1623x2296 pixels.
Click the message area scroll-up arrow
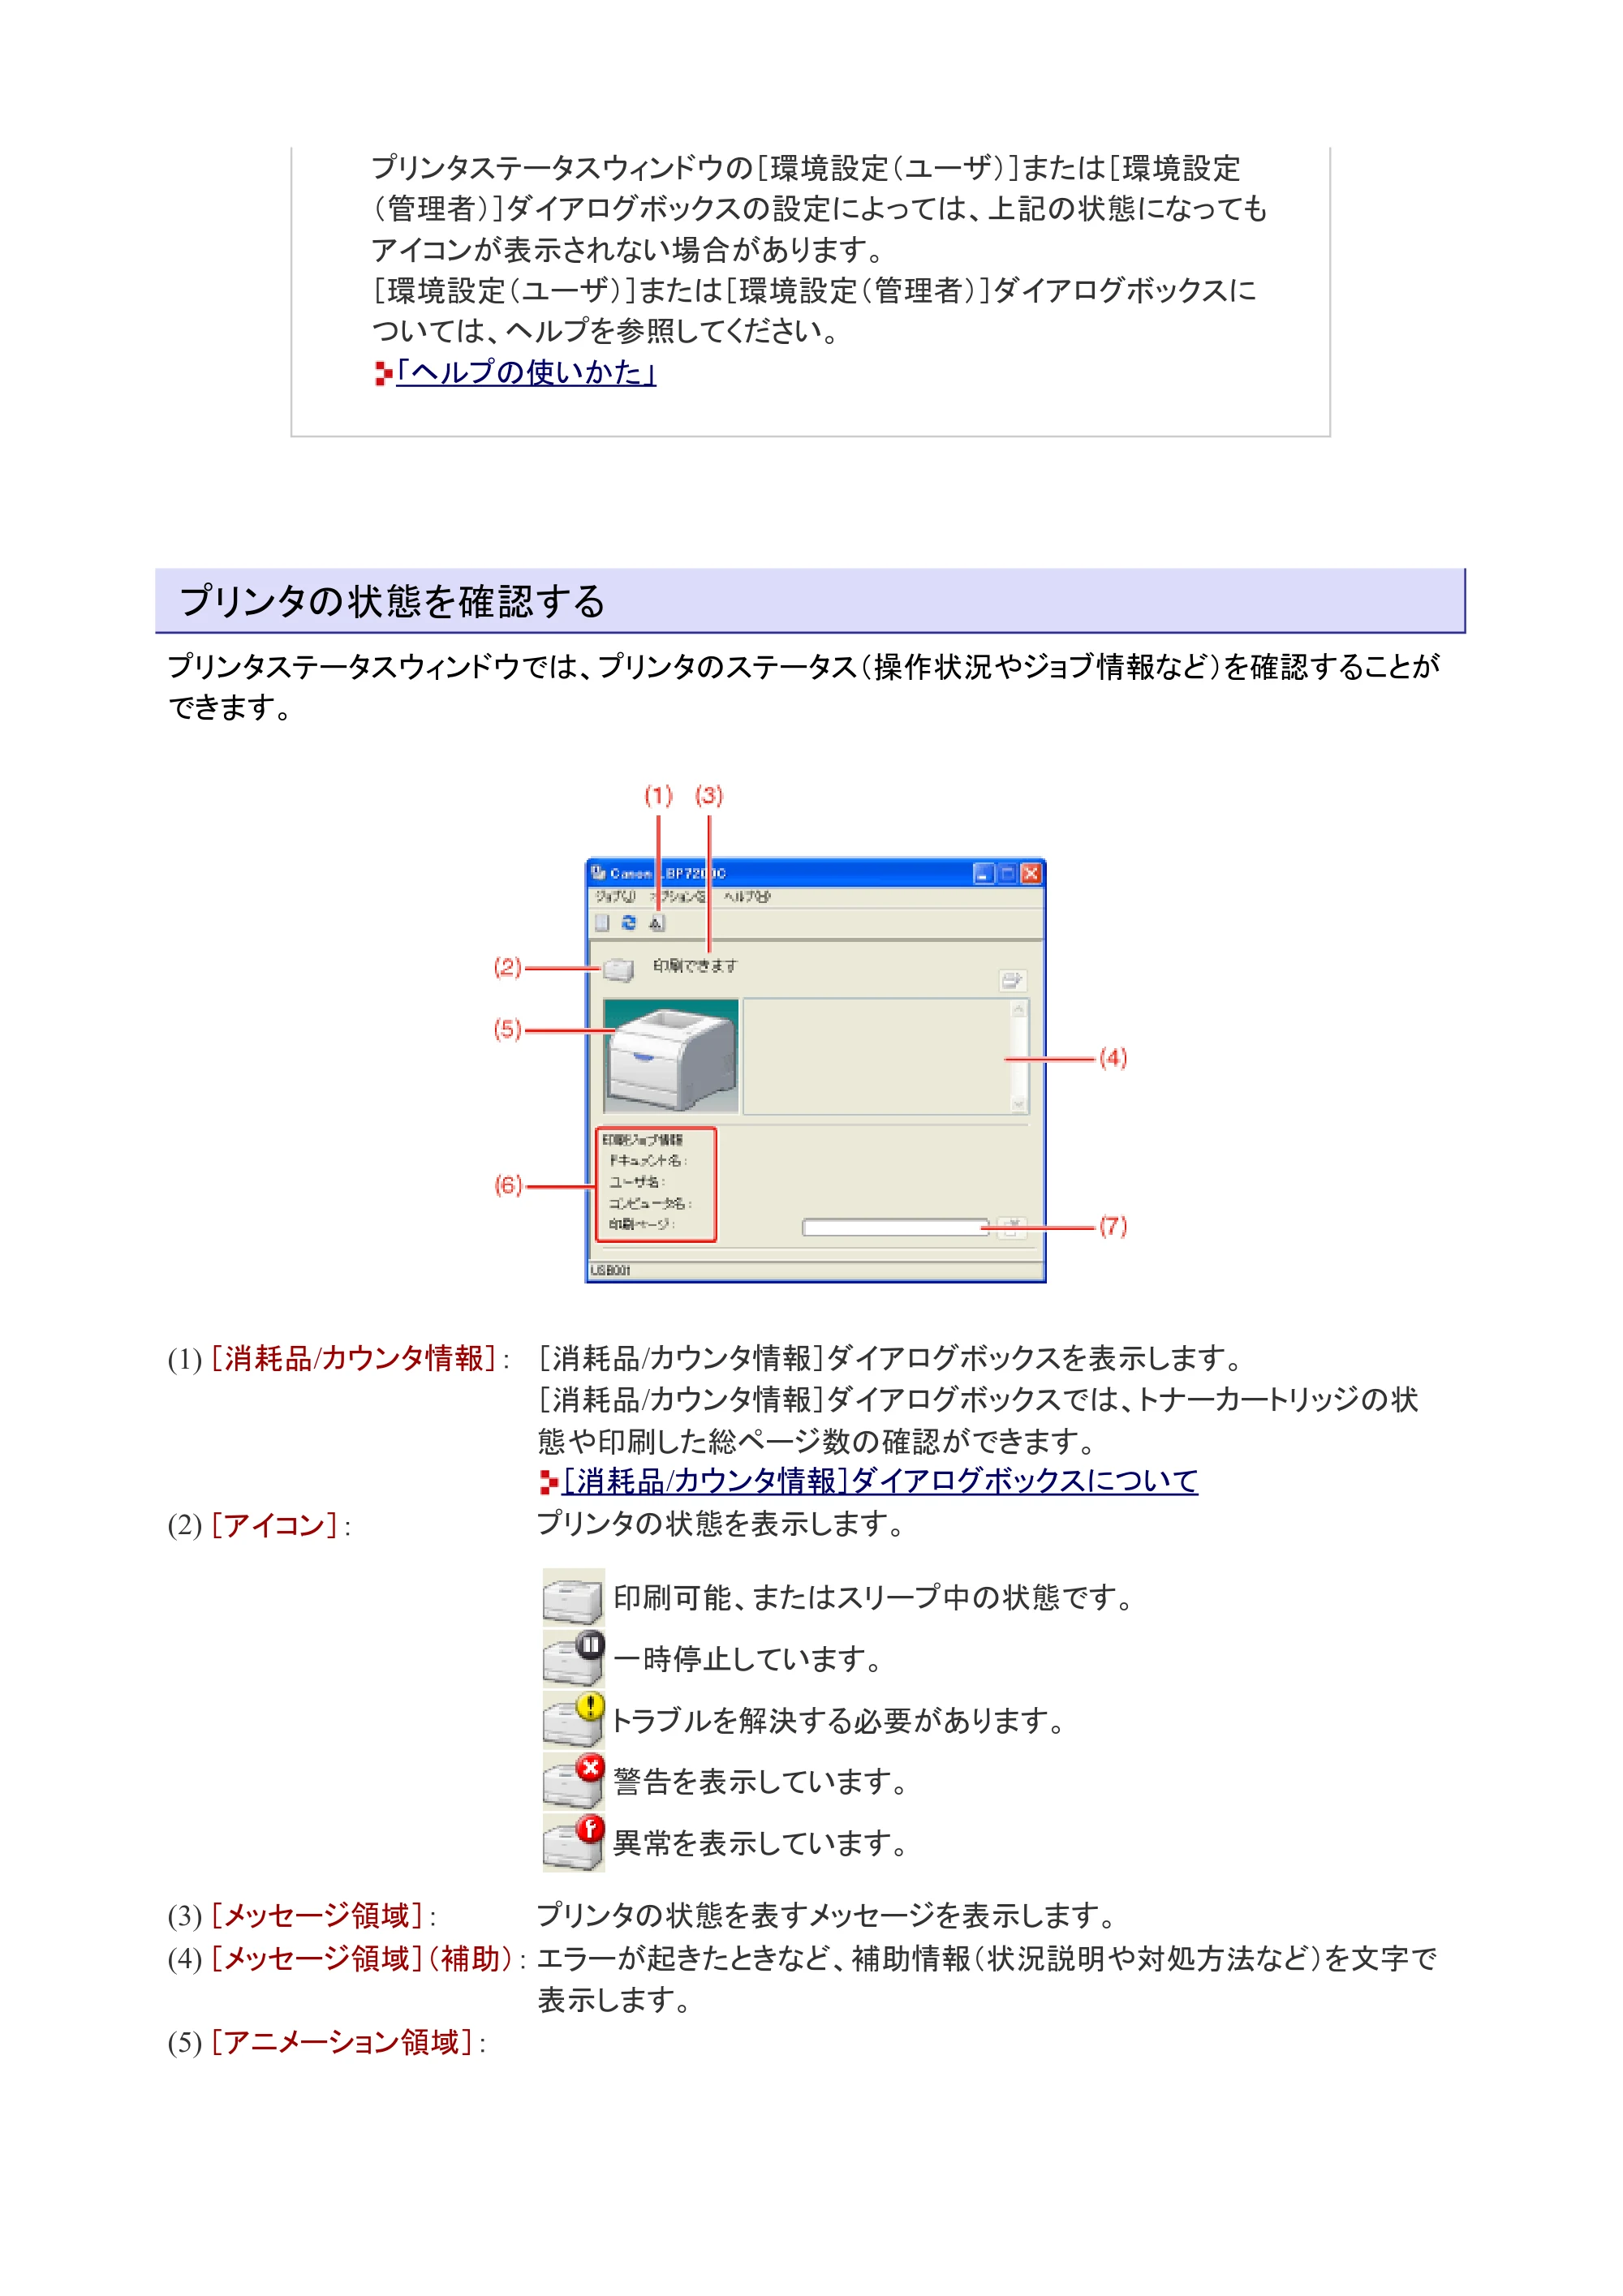[1018, 1010]
